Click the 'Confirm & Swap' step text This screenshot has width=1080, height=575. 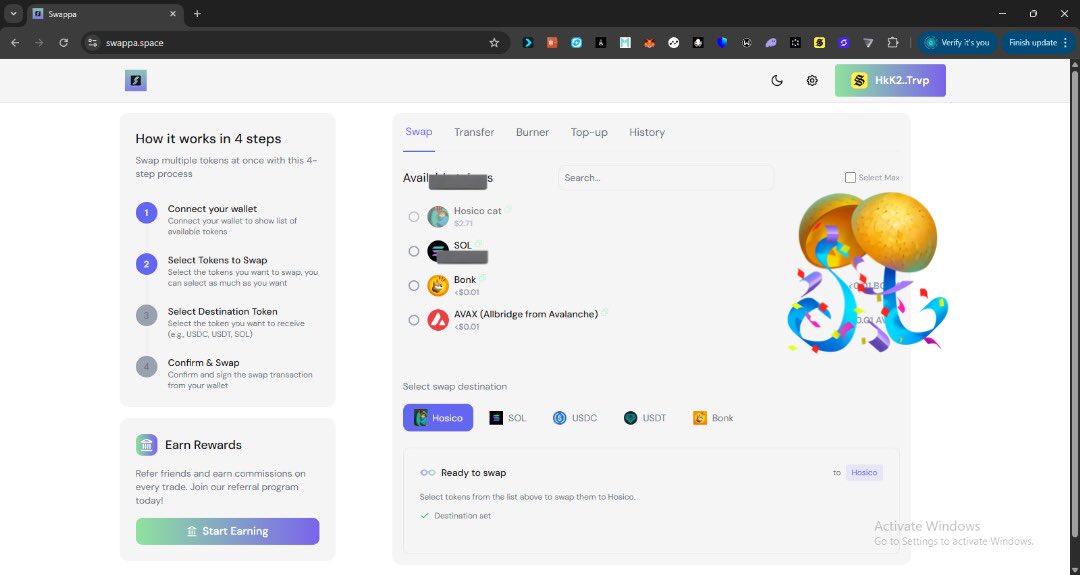[x=204, y=362]
